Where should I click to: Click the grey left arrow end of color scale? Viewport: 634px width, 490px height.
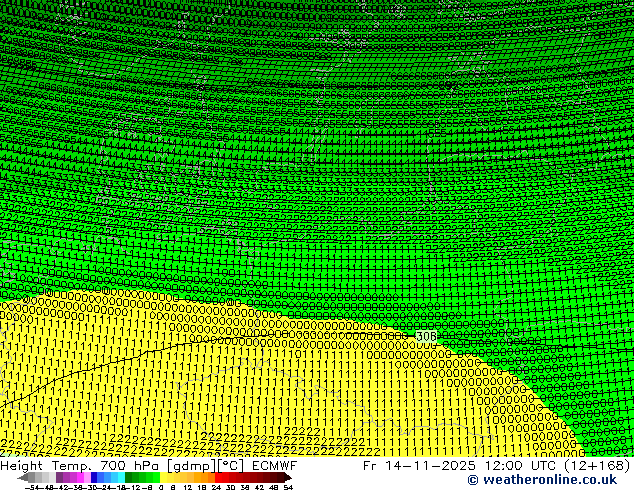pos(23,477)
